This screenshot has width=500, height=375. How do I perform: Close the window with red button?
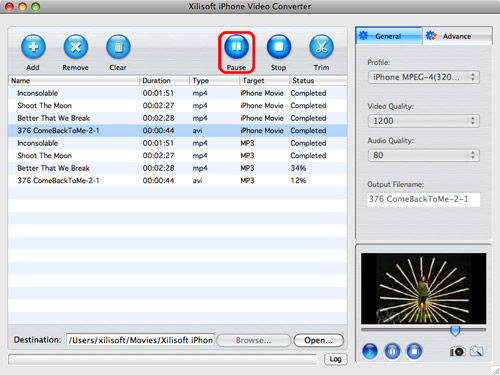[x=10, y=6]
